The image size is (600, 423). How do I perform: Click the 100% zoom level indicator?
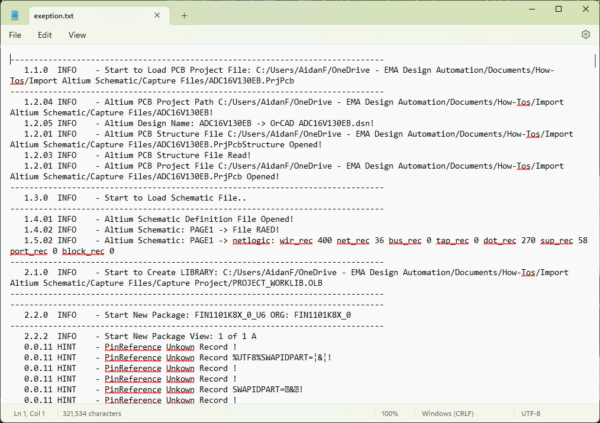(x=390, y=413)
